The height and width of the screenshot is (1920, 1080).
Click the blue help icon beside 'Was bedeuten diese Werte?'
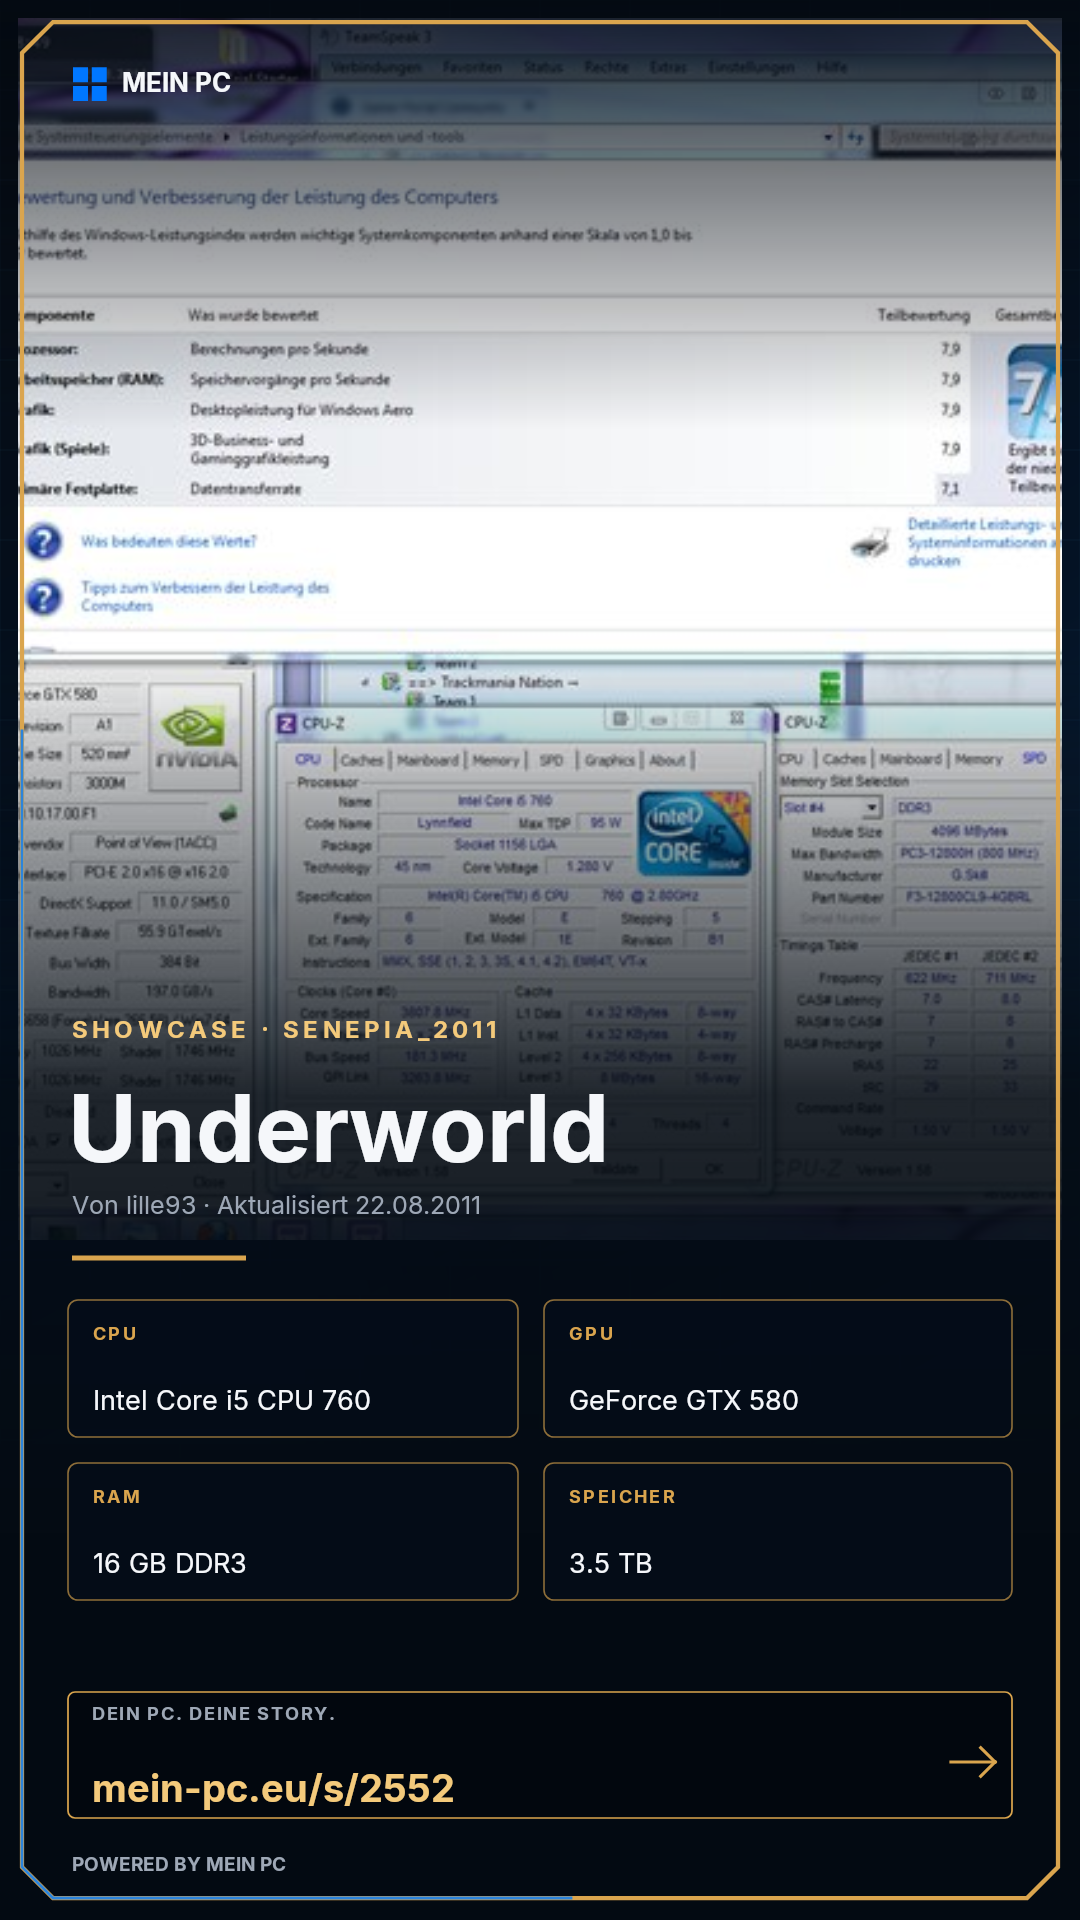click(x=44, y=541)
